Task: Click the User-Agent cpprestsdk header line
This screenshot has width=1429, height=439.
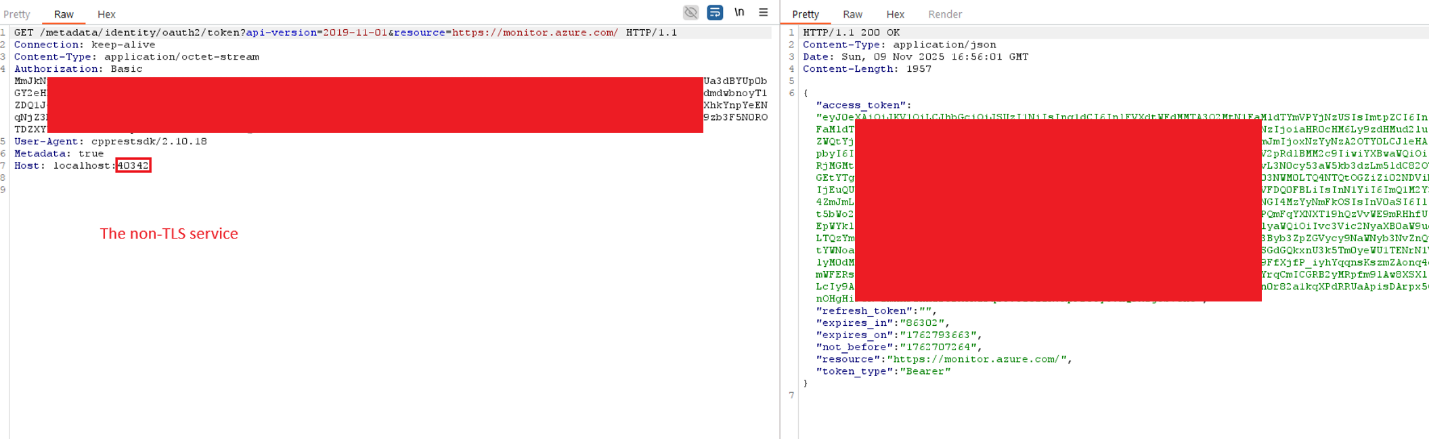Action: coord(110,141)
